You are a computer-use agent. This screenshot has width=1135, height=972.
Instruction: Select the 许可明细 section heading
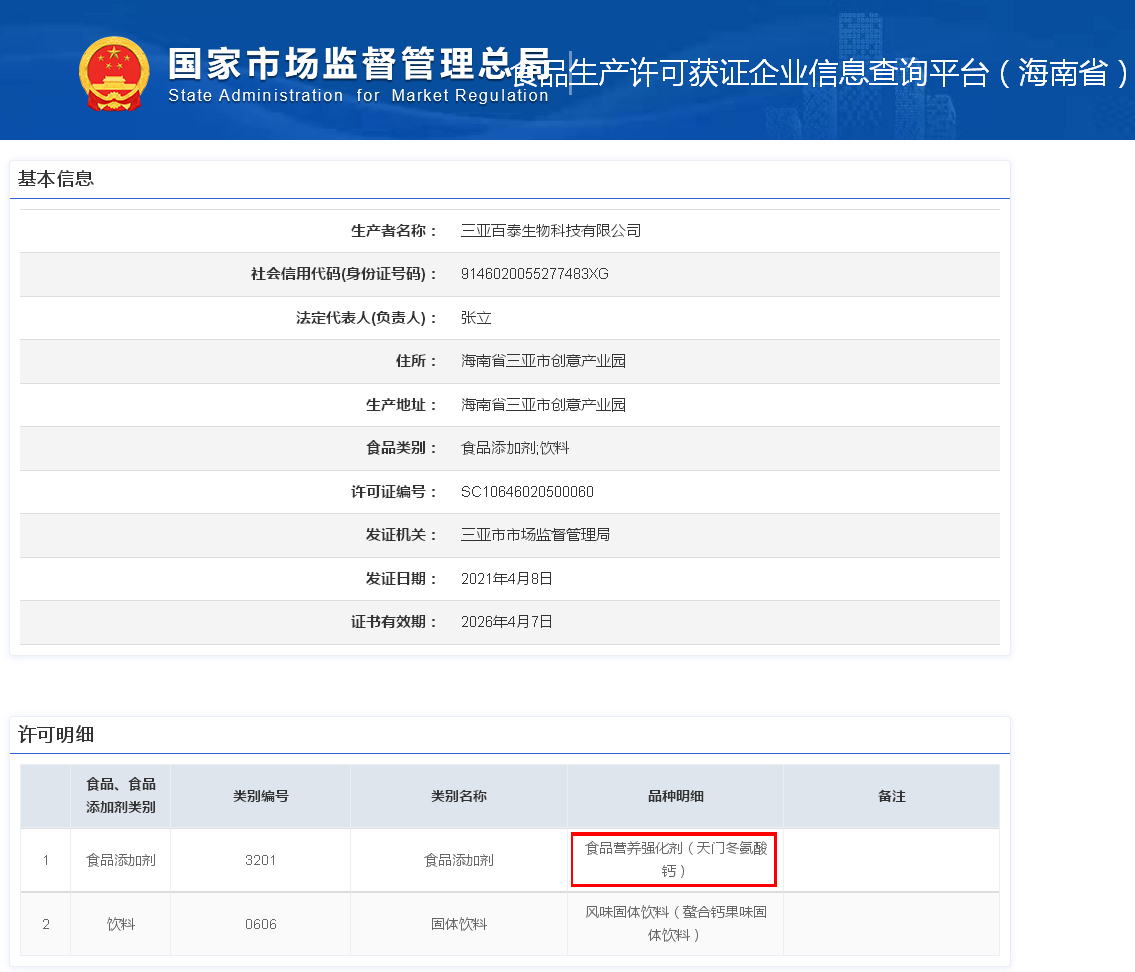pos(56,735)
